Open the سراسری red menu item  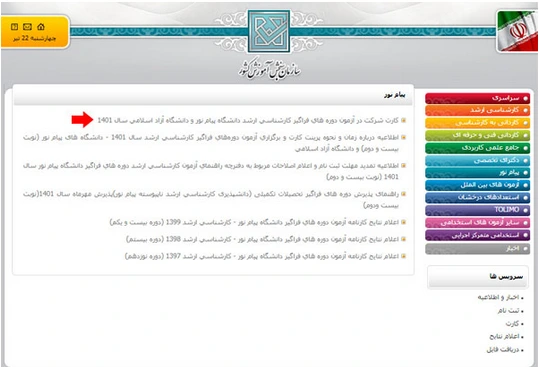pyautogui.click(x=477, y=98)
